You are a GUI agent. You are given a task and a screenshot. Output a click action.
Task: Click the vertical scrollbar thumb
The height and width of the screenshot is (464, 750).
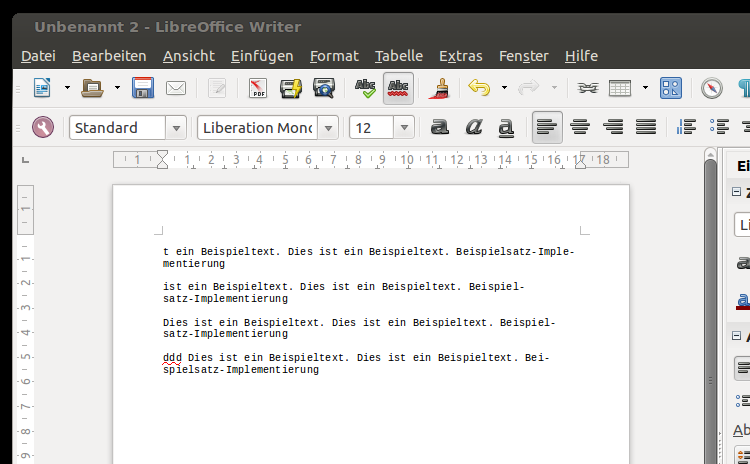pyautogui.click(x=711, y=311)
